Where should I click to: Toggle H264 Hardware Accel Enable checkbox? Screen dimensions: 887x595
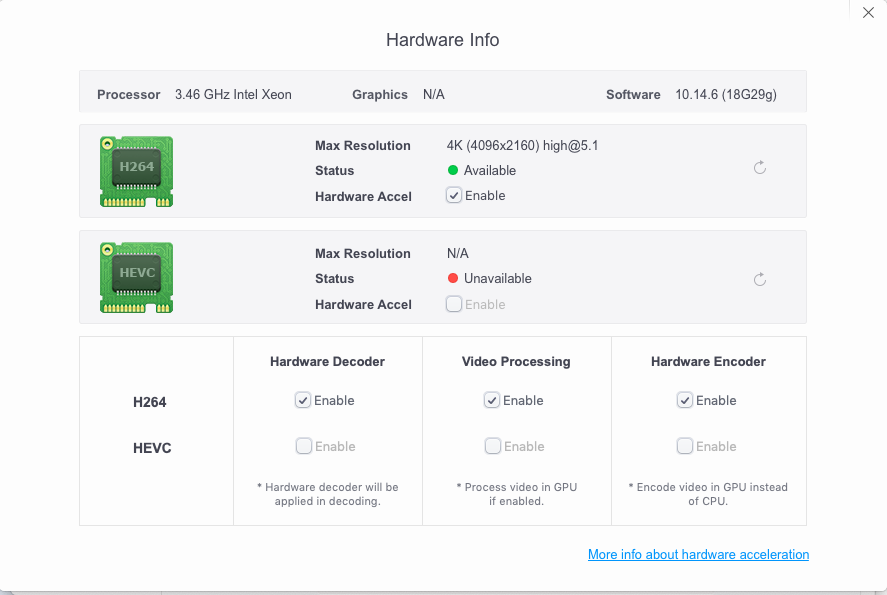pos(454,195)
